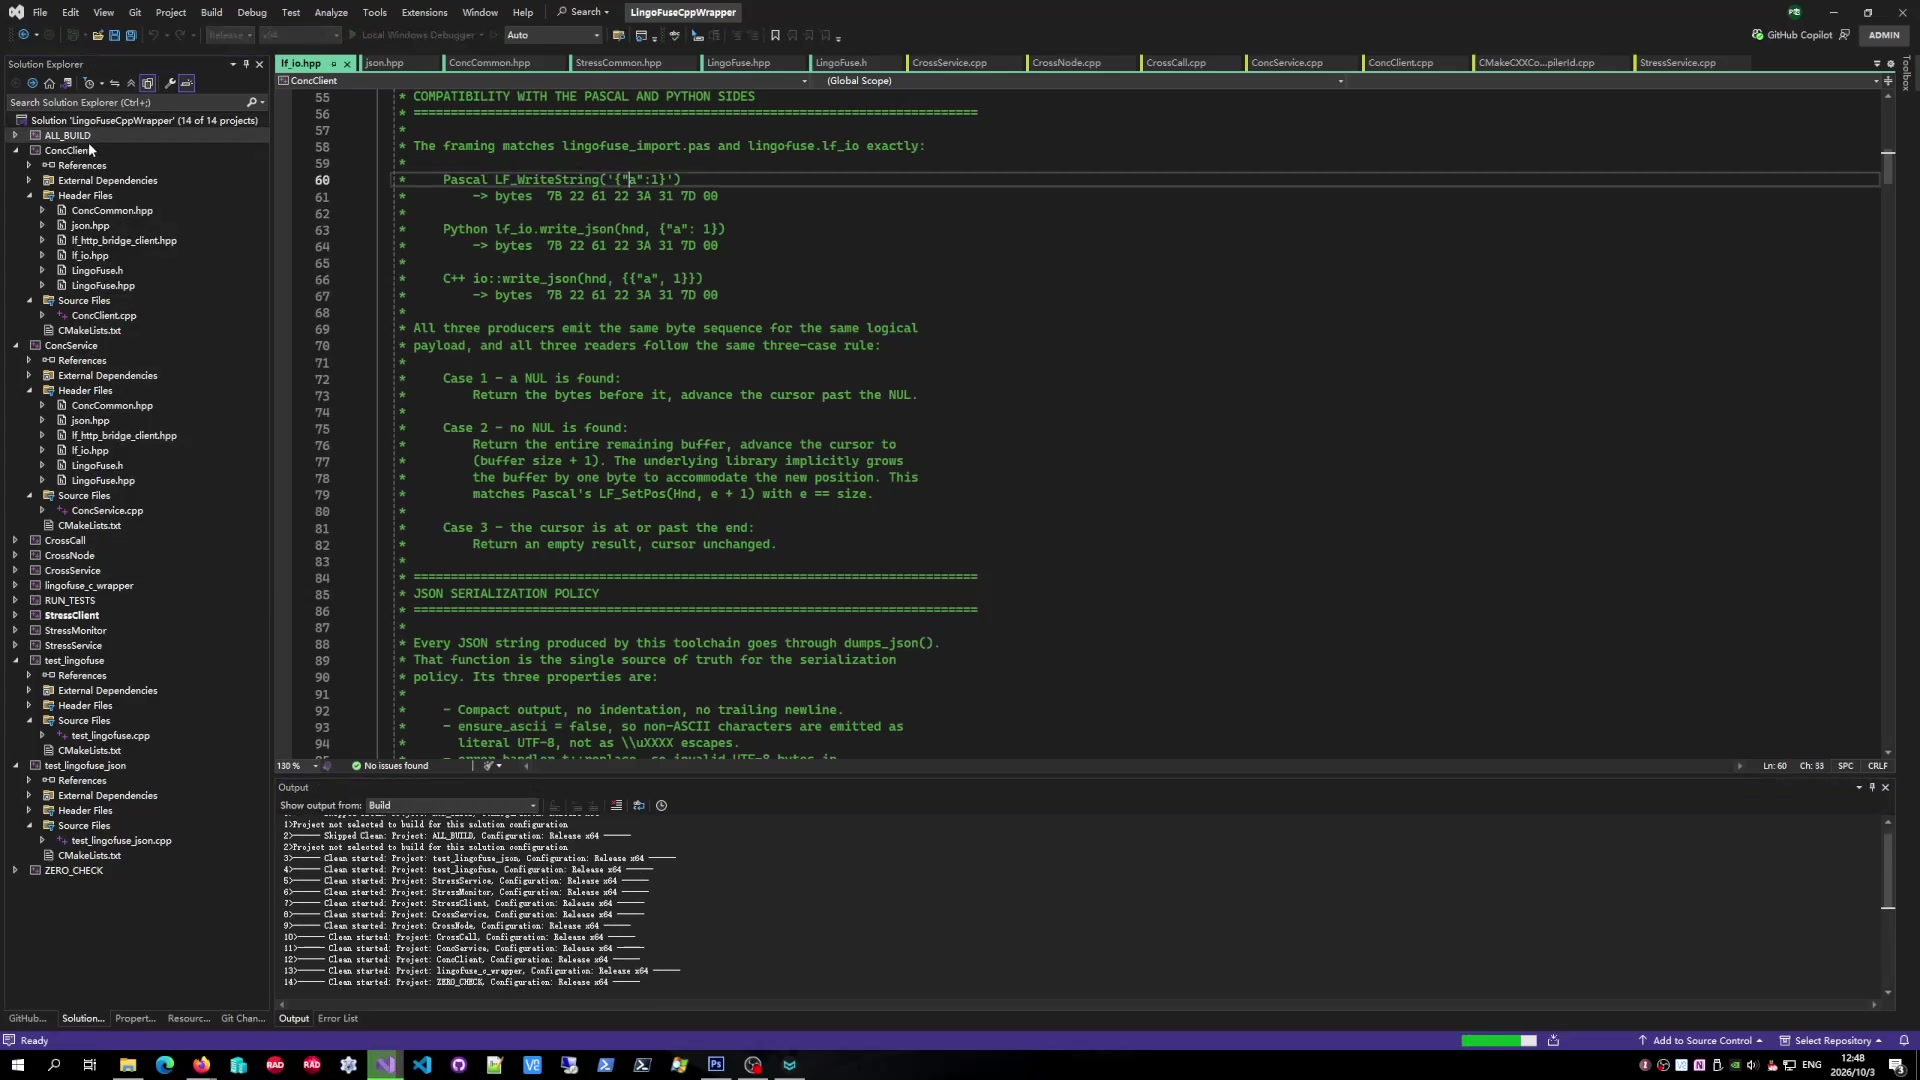The width and height of the screenshot is (1920, 1080).
Task: Click the ADMIN badge button
Action: click(x=1884, y=35)
